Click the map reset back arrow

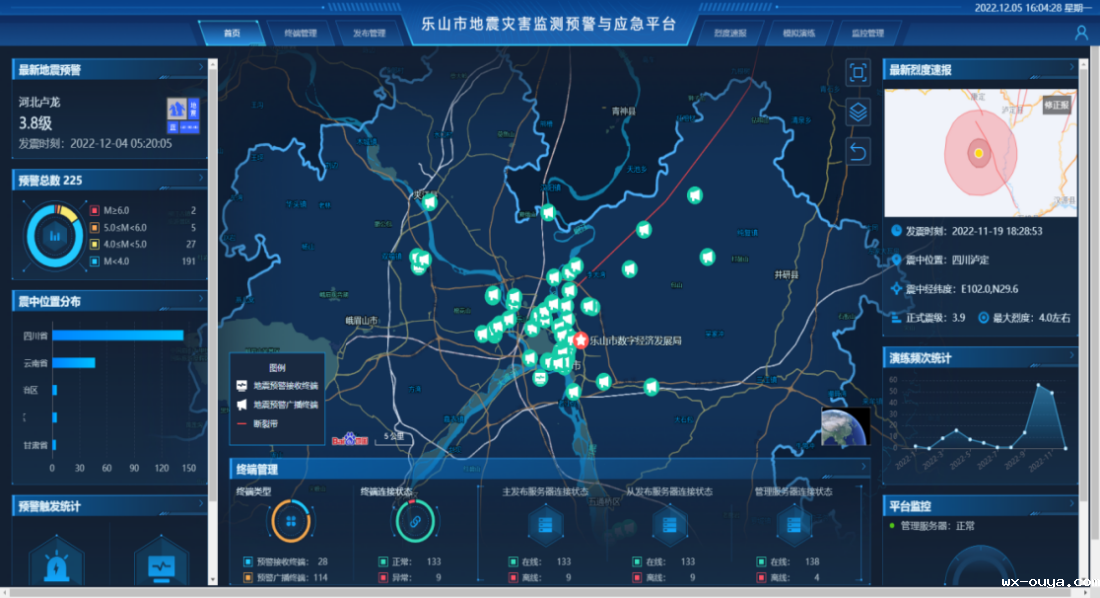point(857,151)
